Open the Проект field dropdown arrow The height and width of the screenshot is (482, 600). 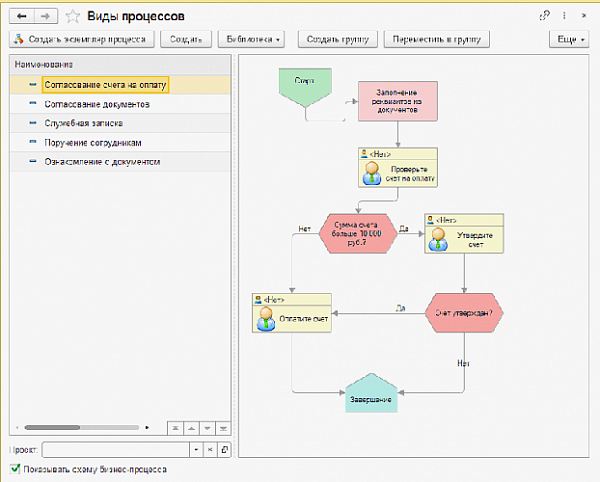click(x=196, y=450)
